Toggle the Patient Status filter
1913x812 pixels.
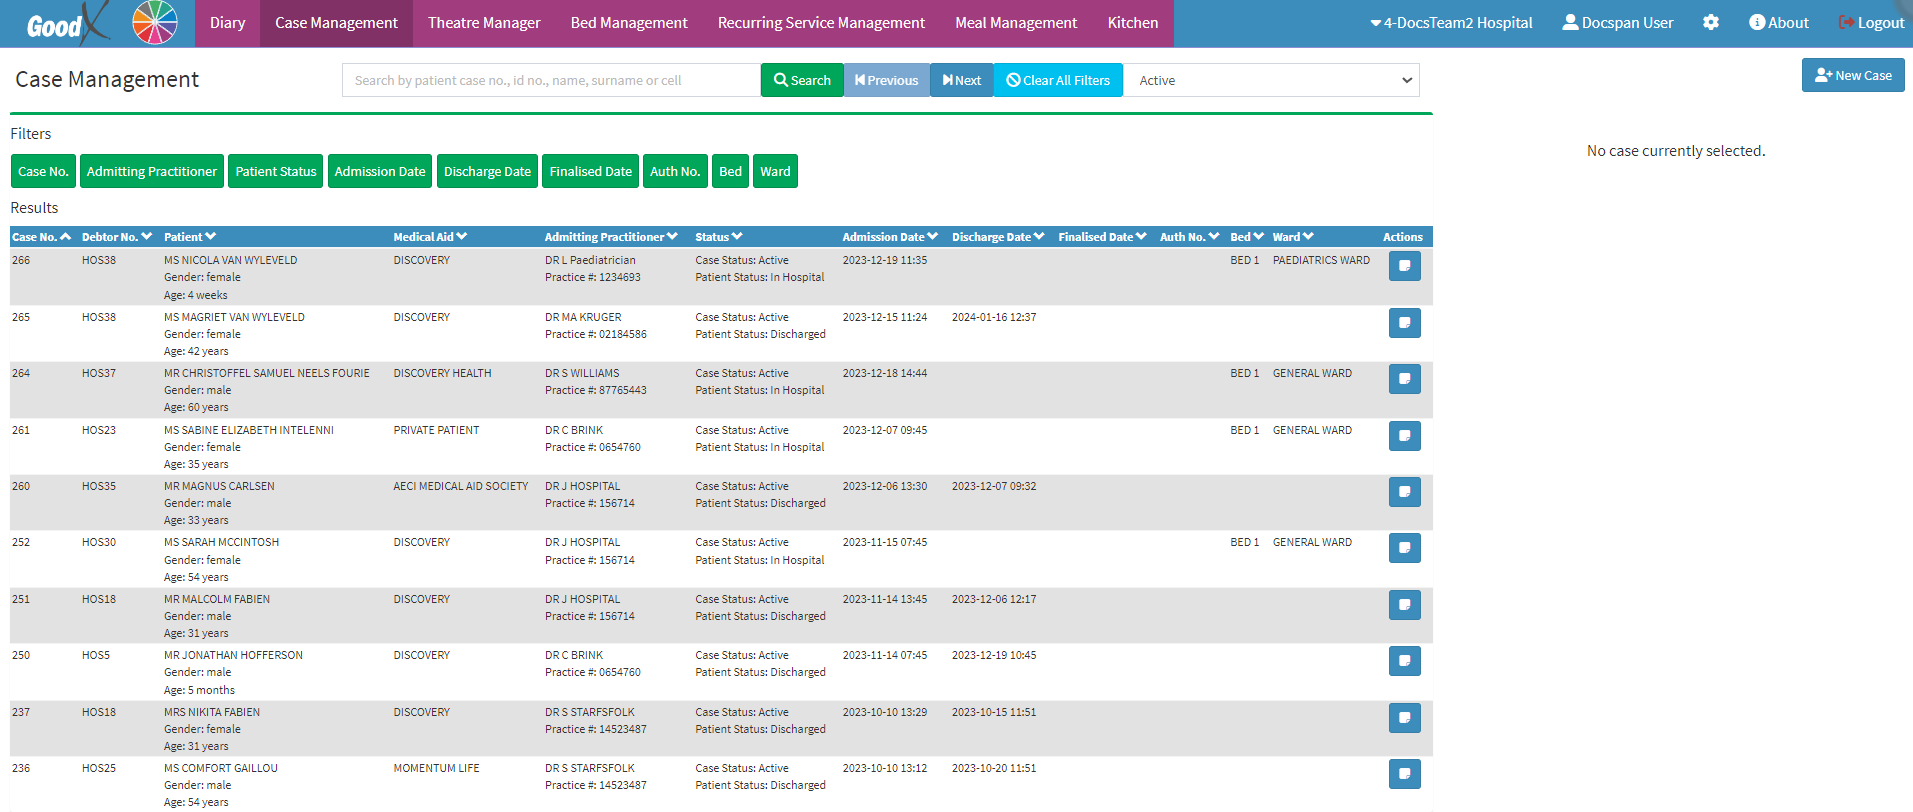[275, 171]
